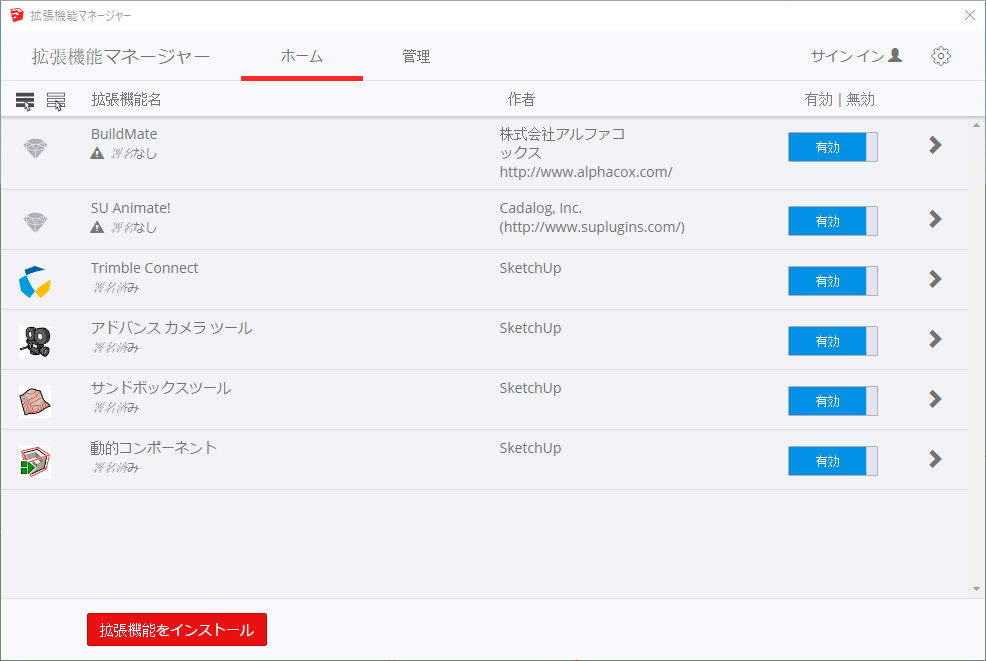
Task: Click the 動的コンポーネント icon
Action: (35, 462)
